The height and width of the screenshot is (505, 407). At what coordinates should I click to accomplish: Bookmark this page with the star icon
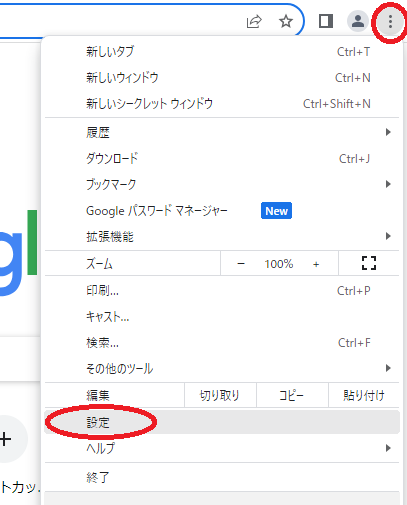(x=286, y=22)
